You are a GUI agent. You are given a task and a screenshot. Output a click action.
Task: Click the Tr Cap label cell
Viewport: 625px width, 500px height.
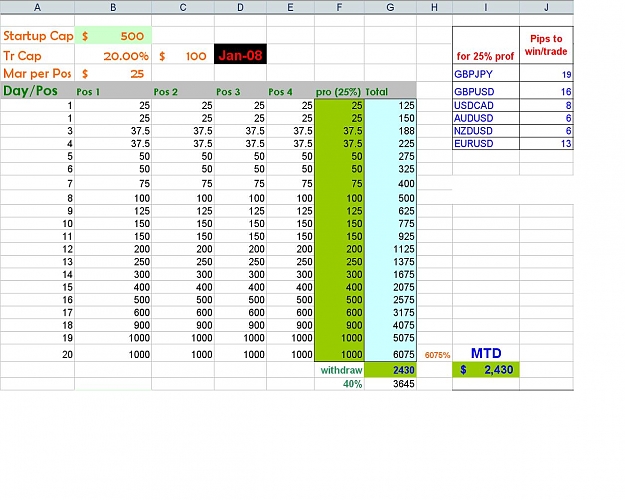(37, 55)
